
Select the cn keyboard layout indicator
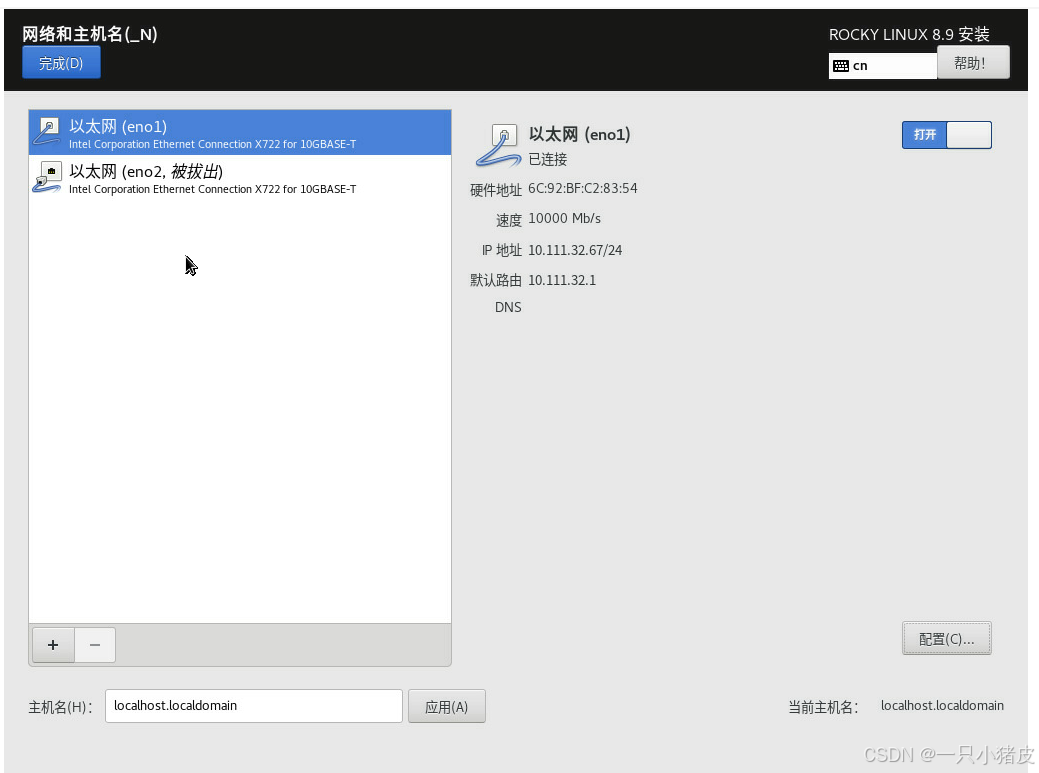click(x=882, y=66)
